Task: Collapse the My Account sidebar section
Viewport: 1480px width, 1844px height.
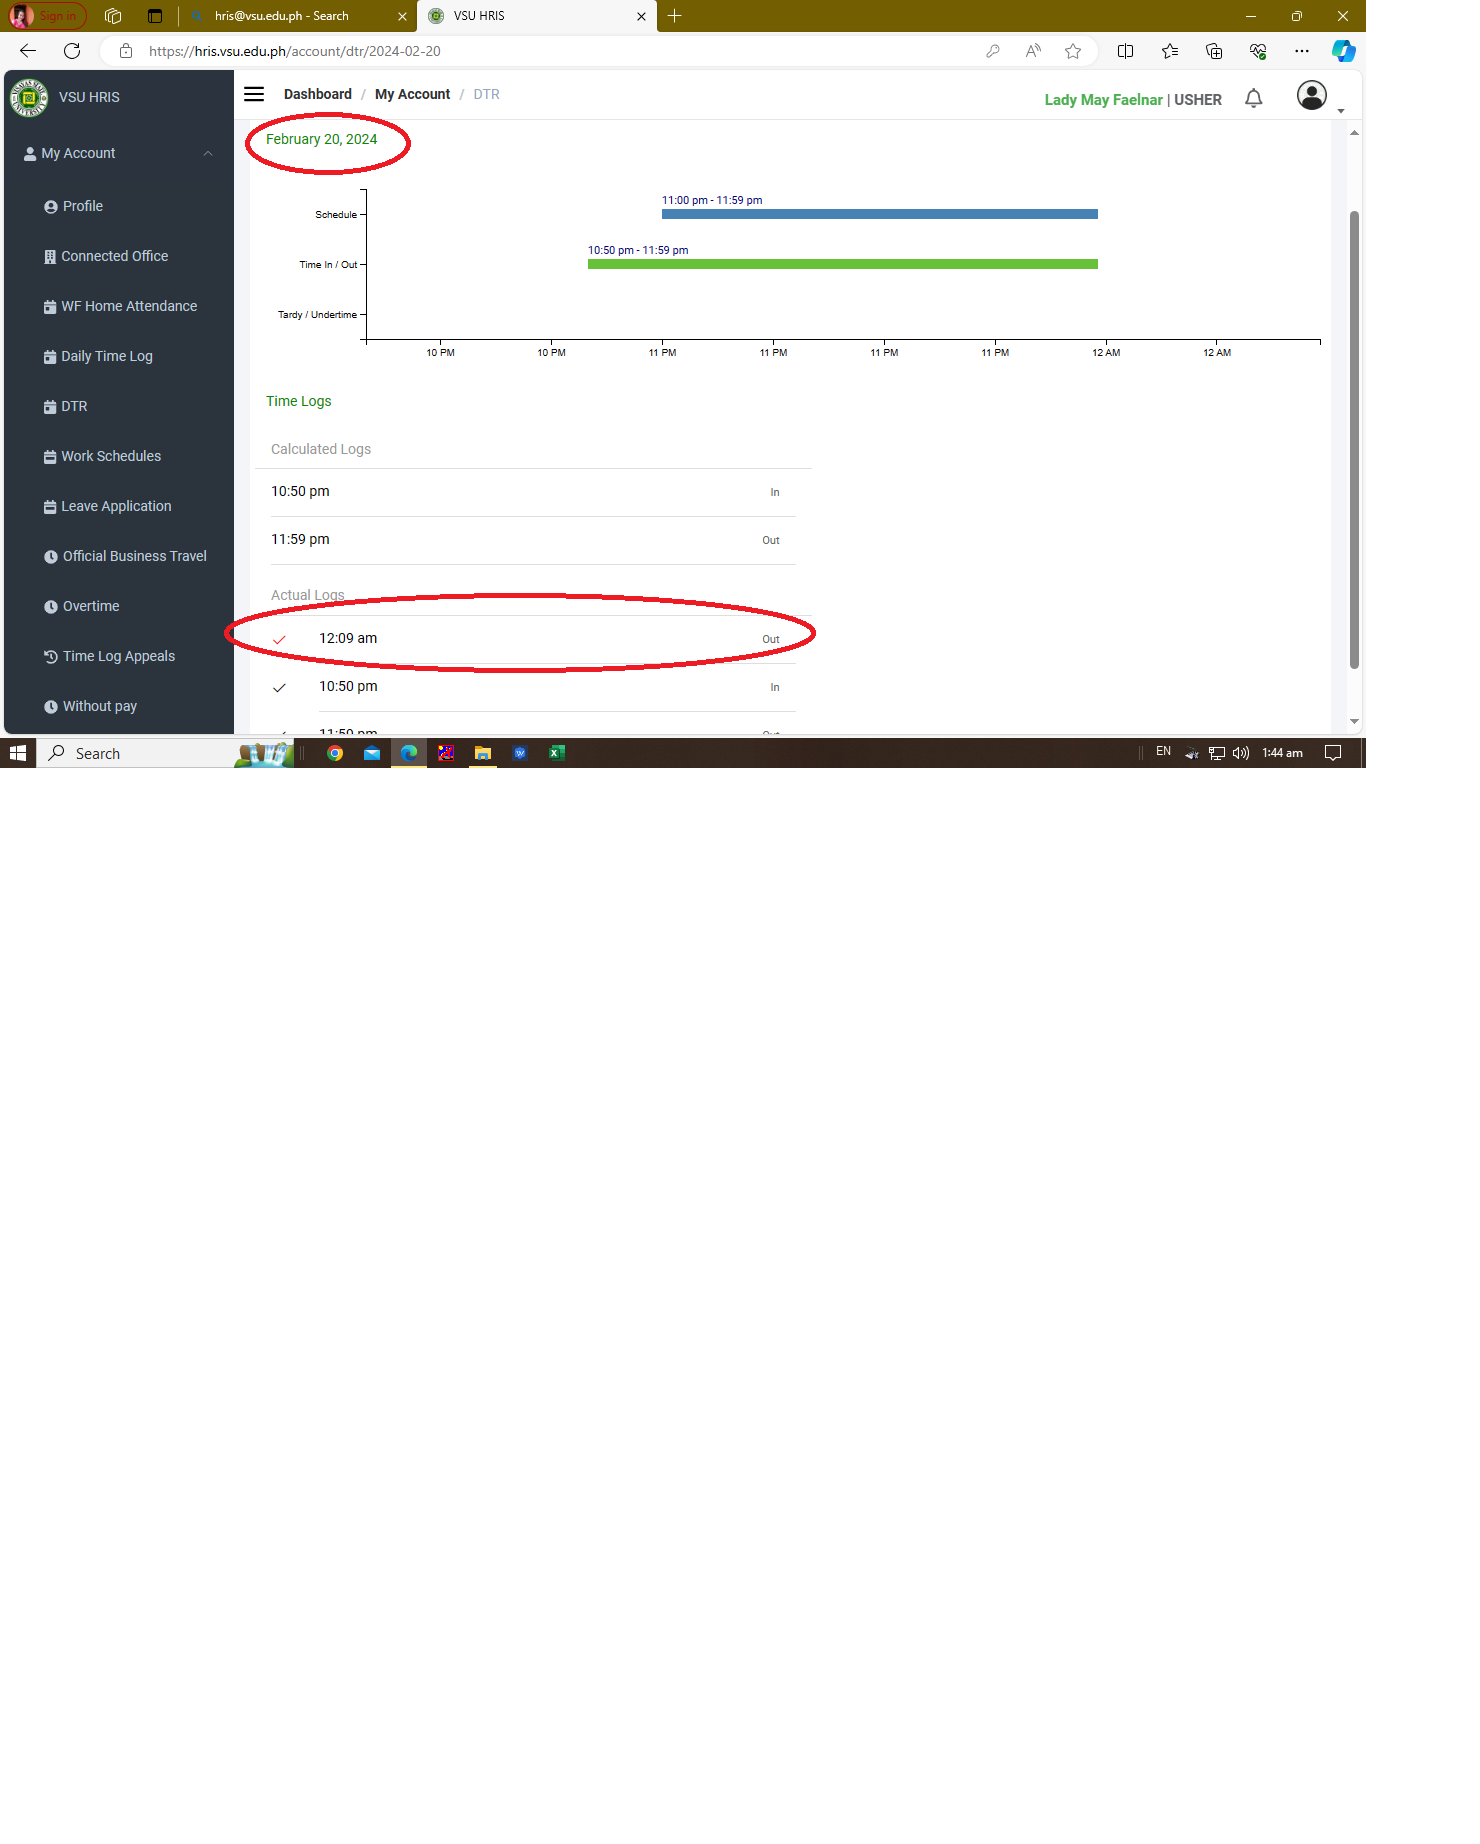Action: click(208, 153)
